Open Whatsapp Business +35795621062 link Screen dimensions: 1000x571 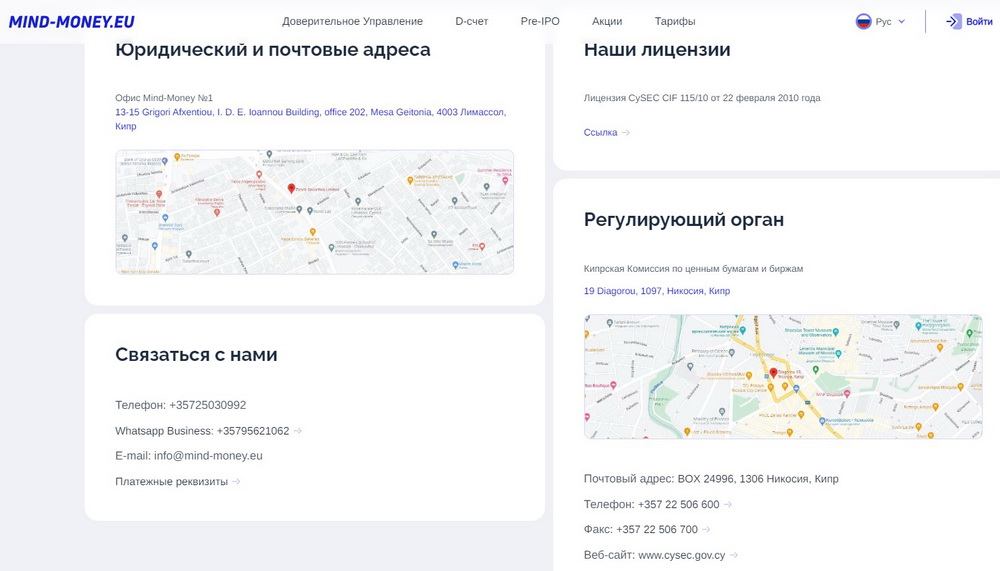pos(202,431)
